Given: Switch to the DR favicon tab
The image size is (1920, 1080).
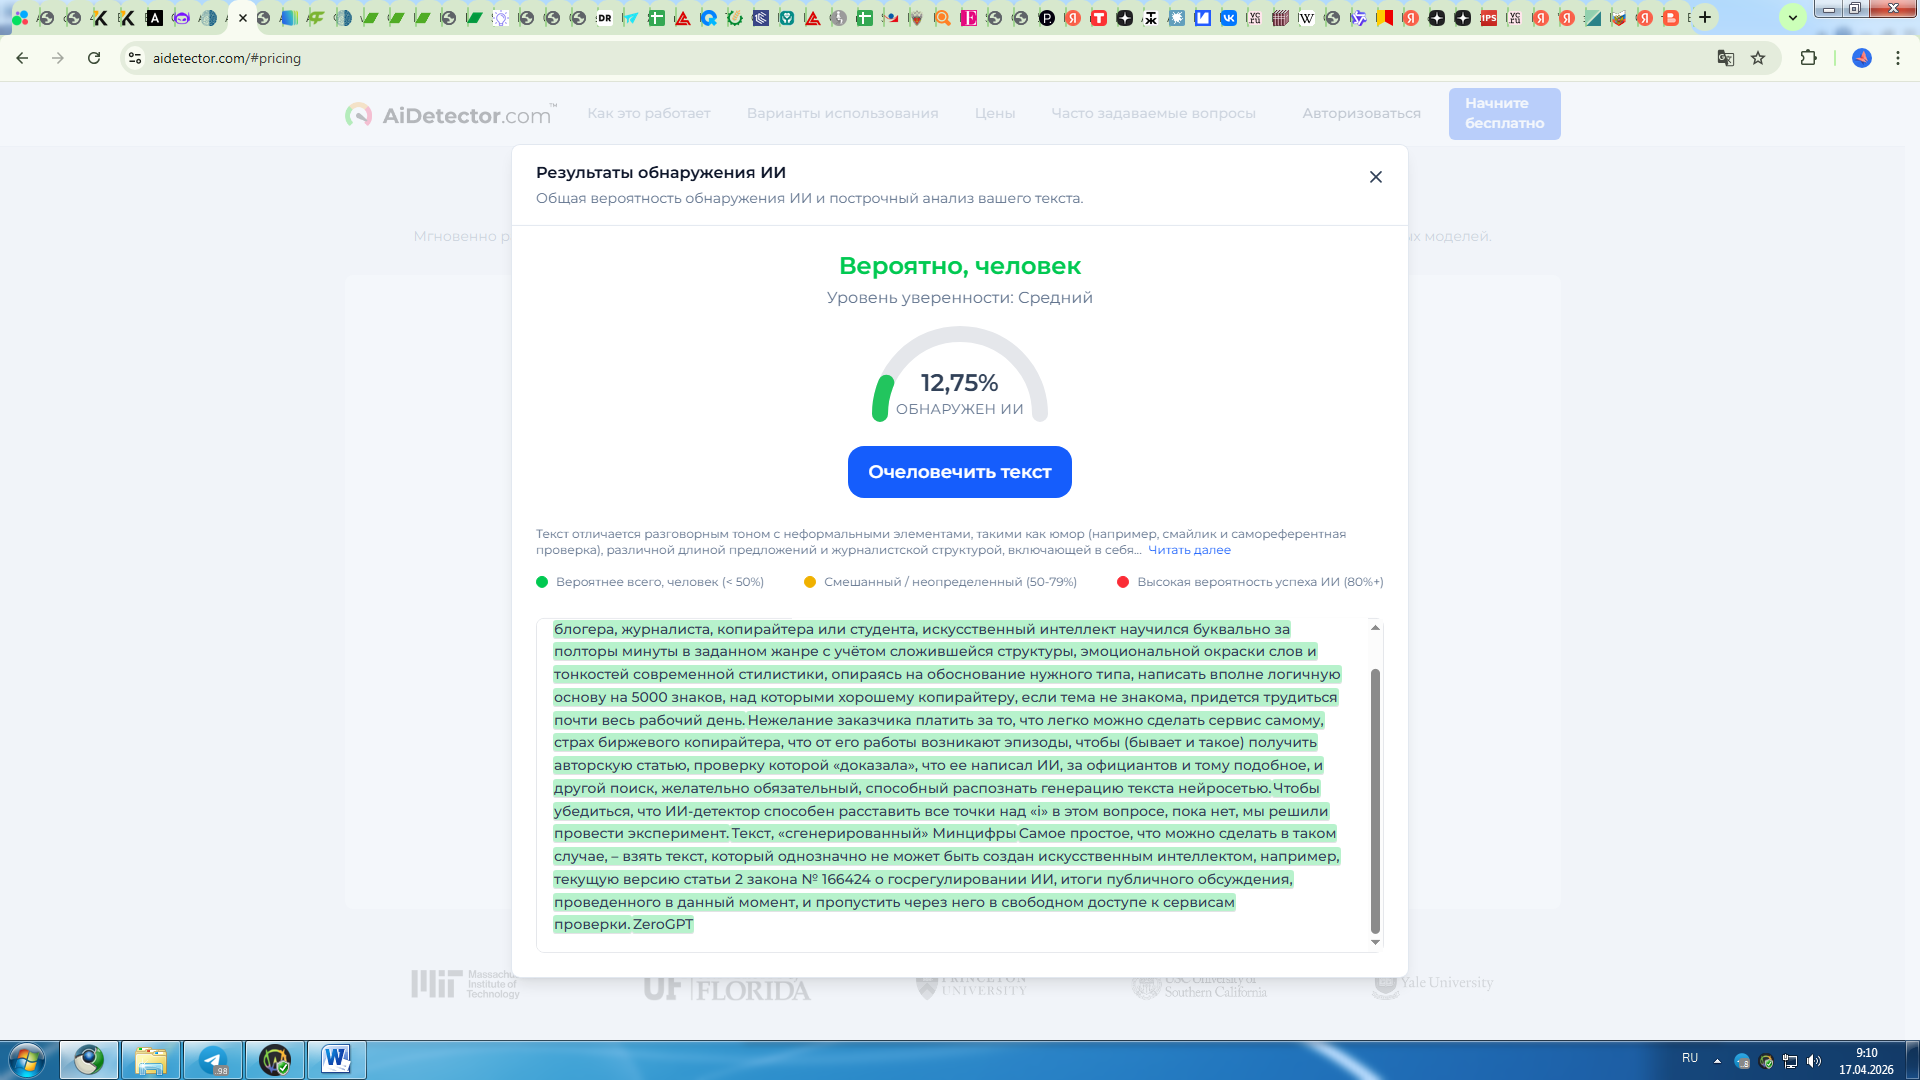Looking at the screenshot, I should 604,18.
